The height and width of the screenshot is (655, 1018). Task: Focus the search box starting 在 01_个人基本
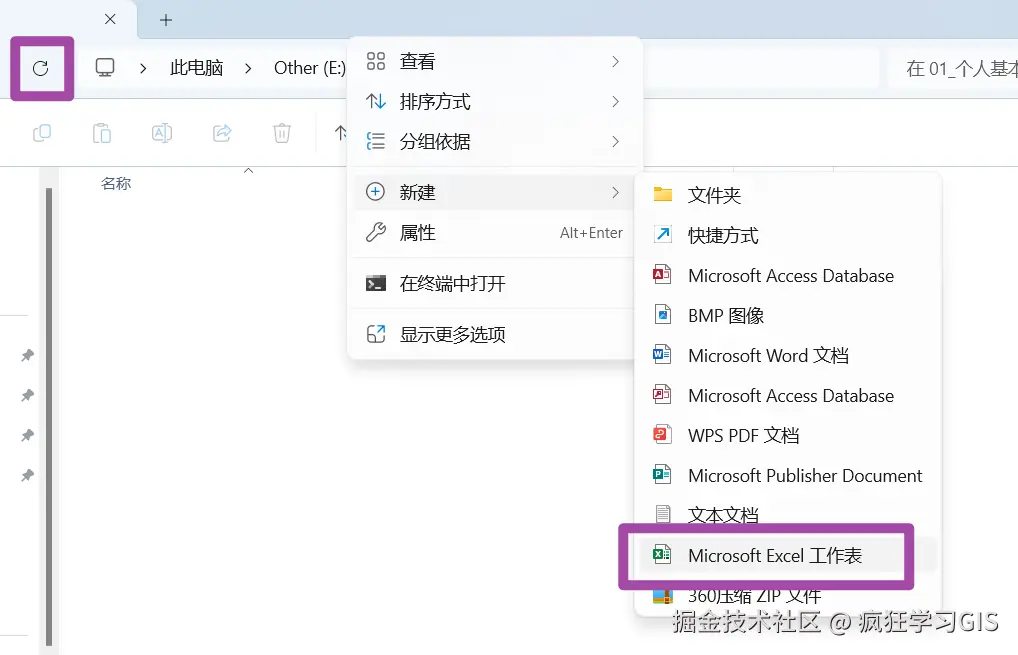tap(952, 68)
